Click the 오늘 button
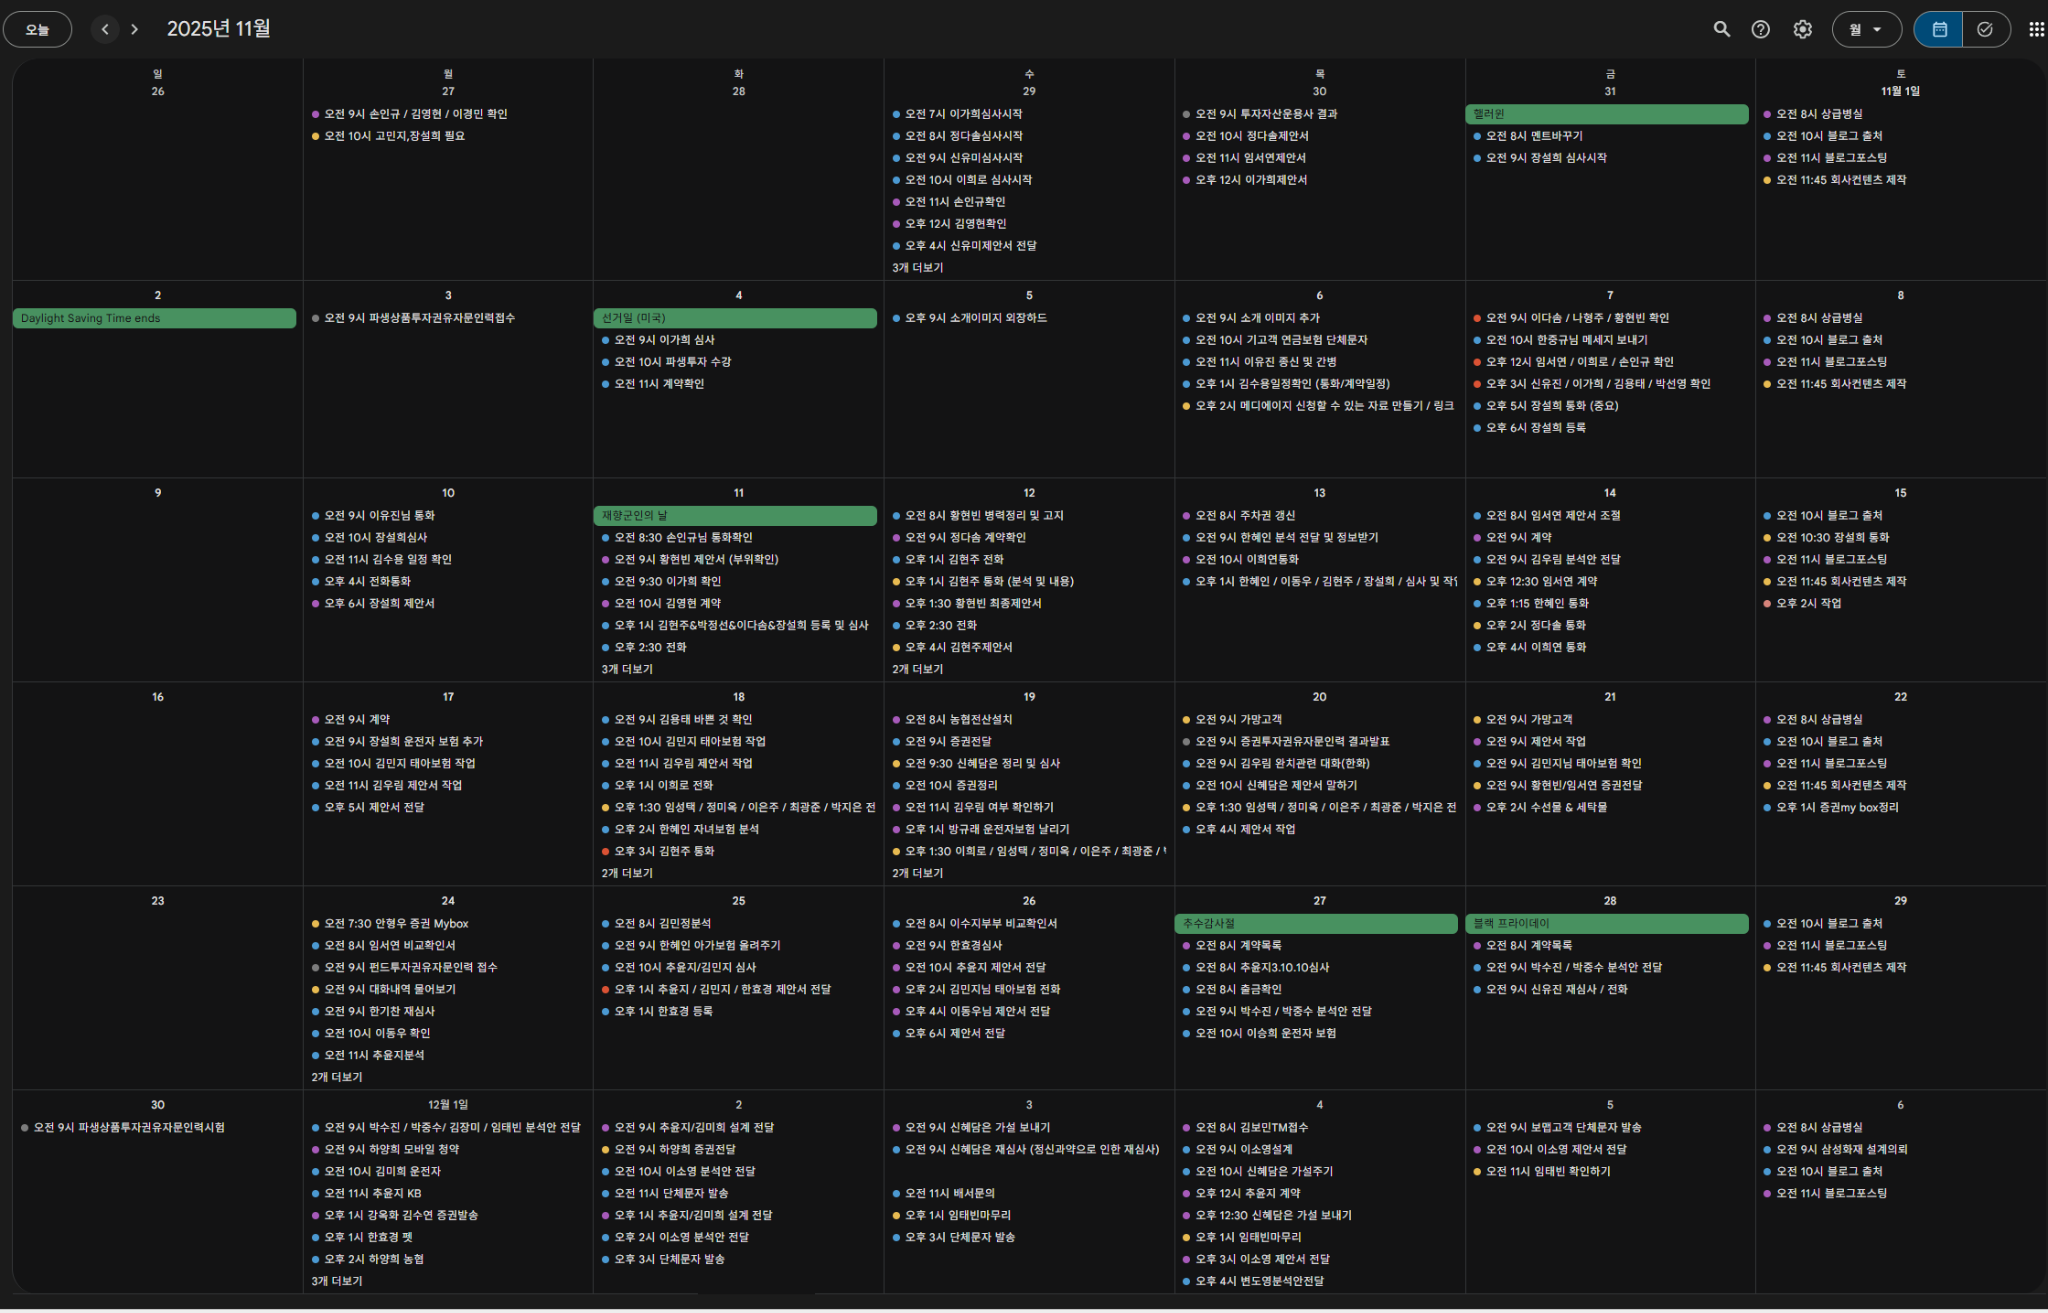Image resolution: width=2048 pixels, height=1313 pixels. coord(37,29)
